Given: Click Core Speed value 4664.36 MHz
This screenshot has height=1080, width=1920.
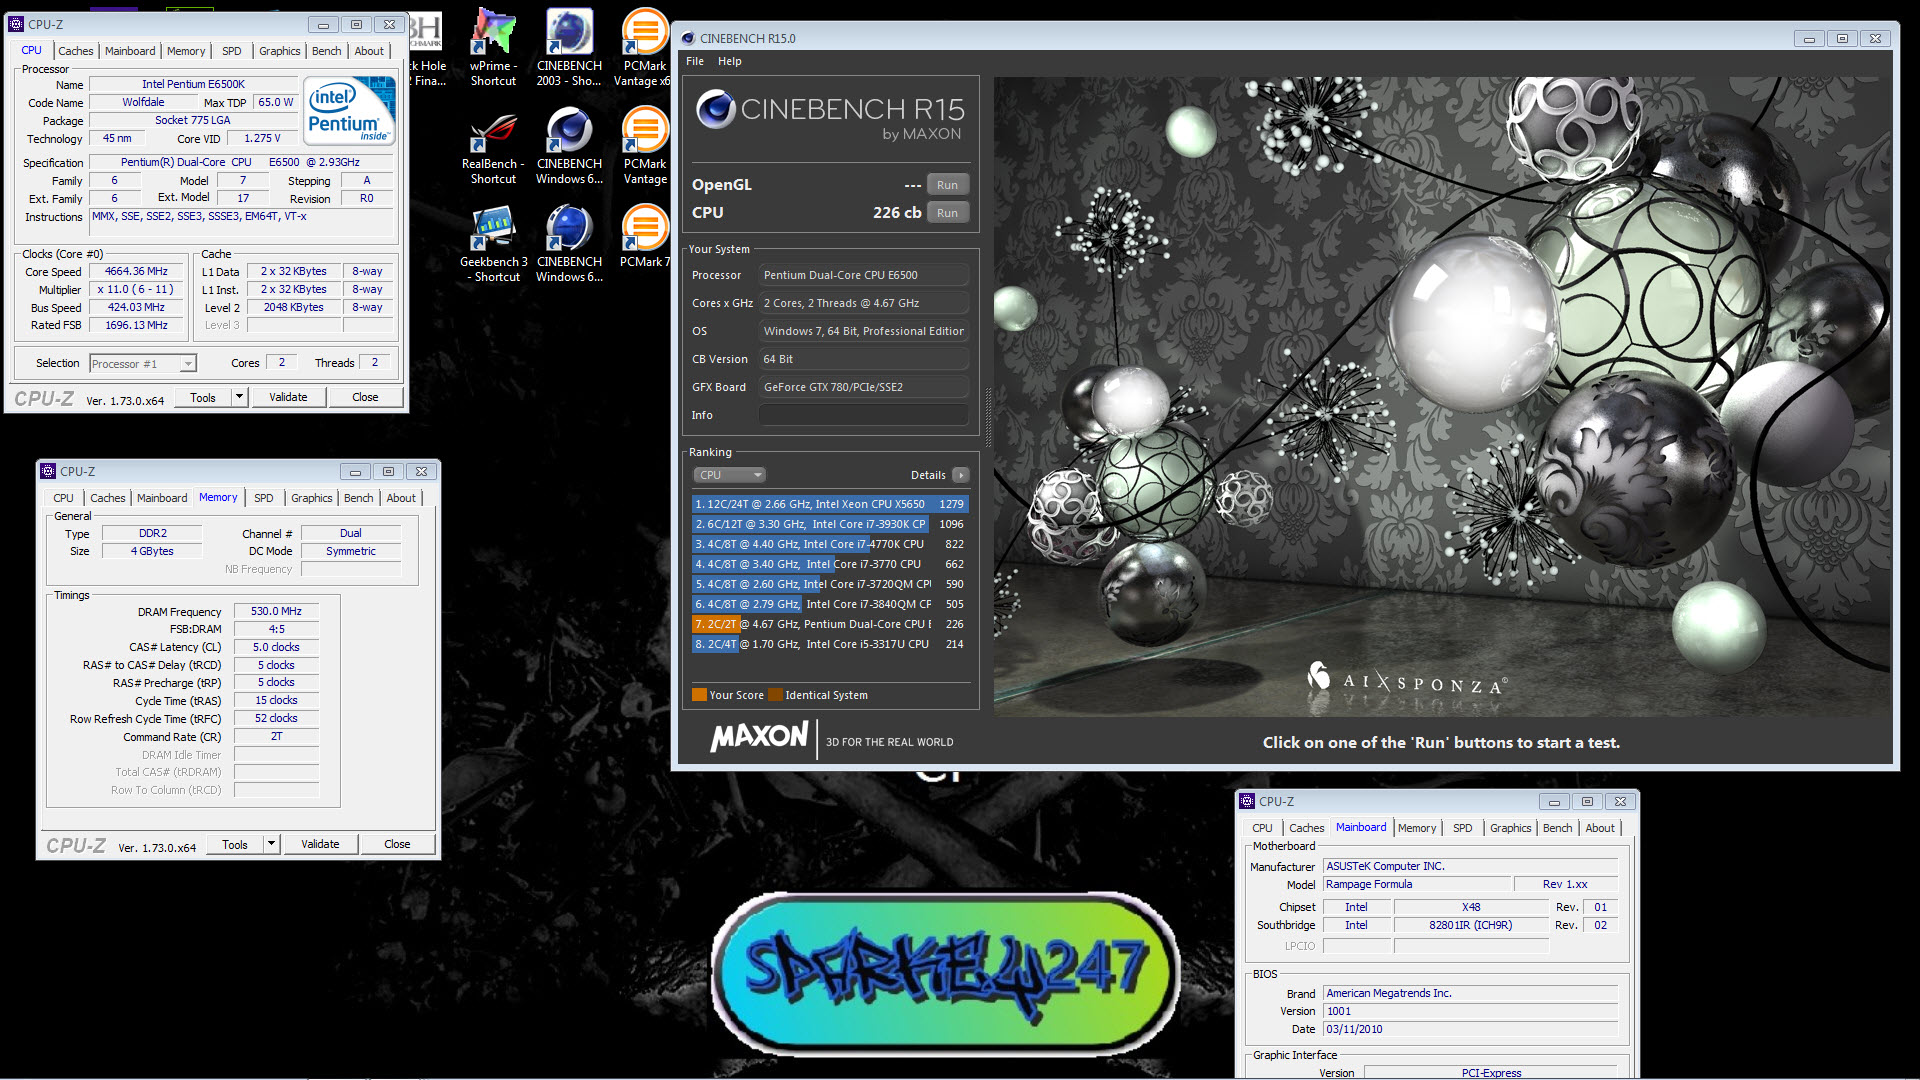Looking at the screenshot, I should (x=136, y=271).
